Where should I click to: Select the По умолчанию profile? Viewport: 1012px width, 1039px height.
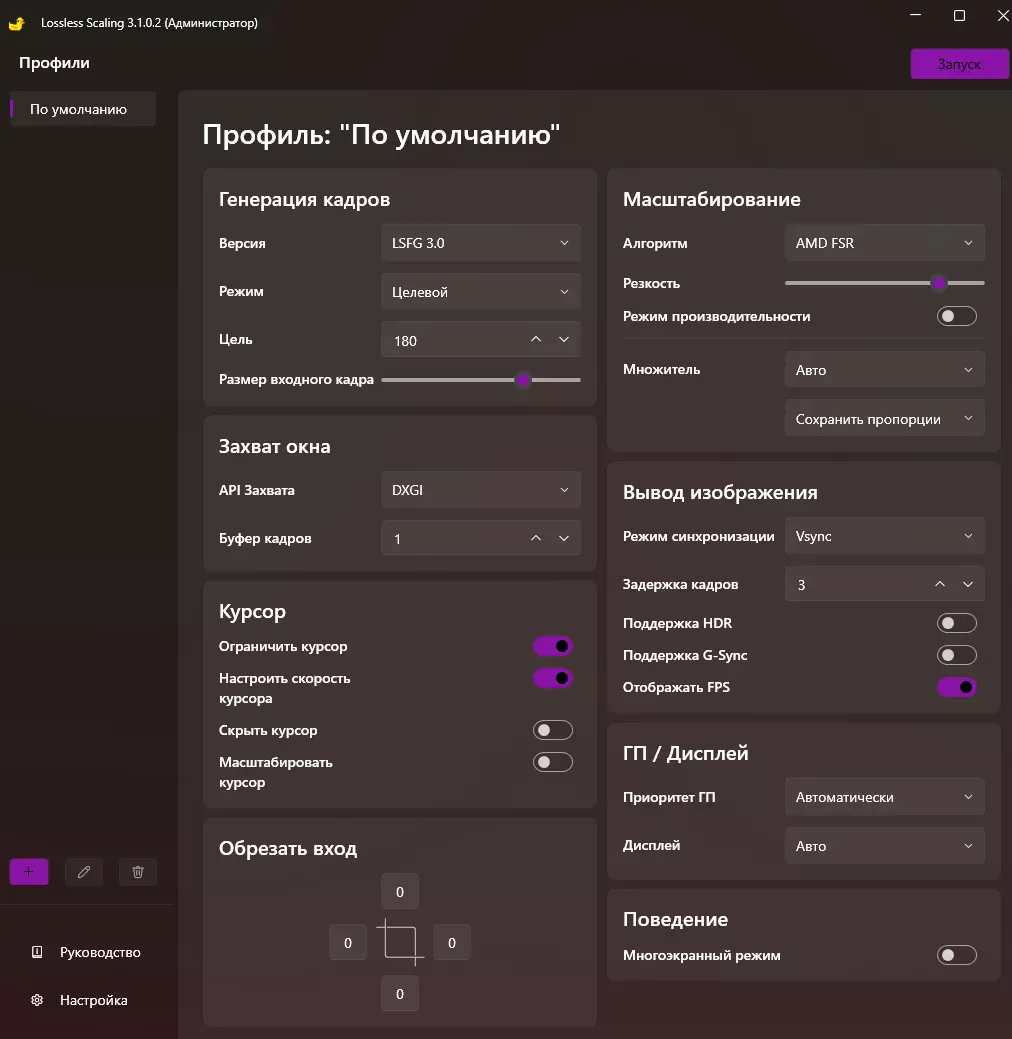pos(79,110)
